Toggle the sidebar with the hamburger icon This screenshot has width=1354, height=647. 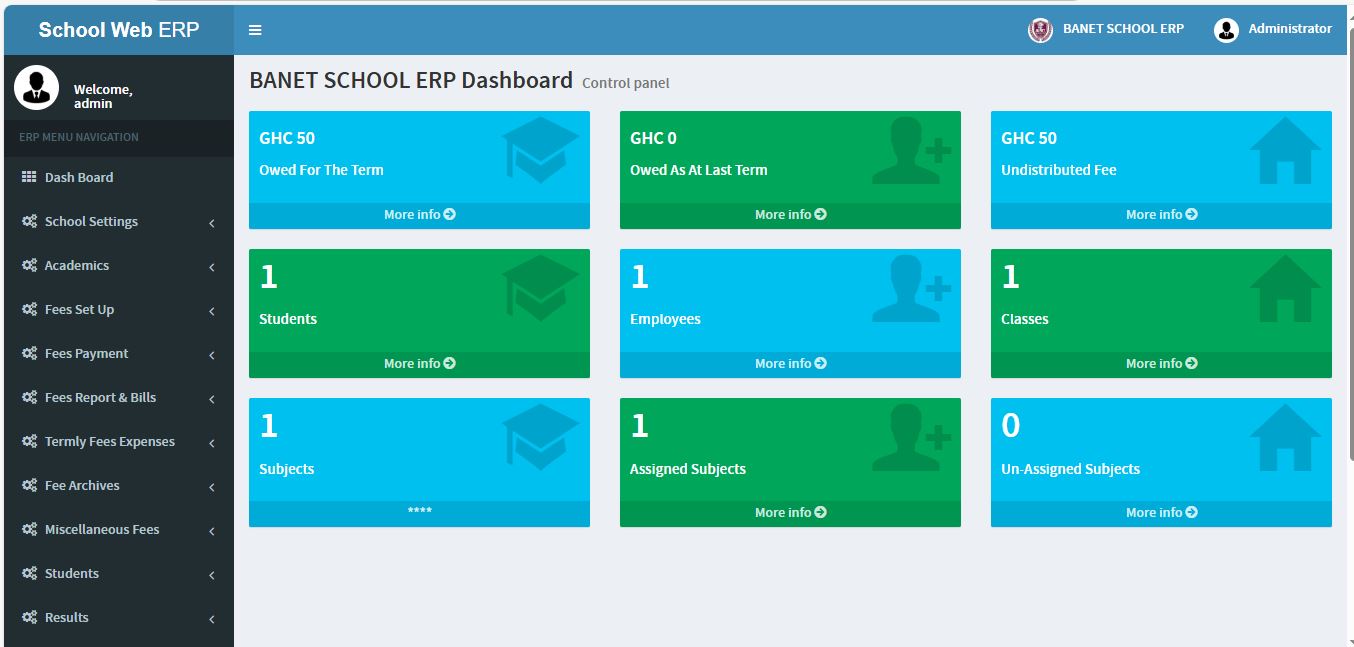pos(255,30)
